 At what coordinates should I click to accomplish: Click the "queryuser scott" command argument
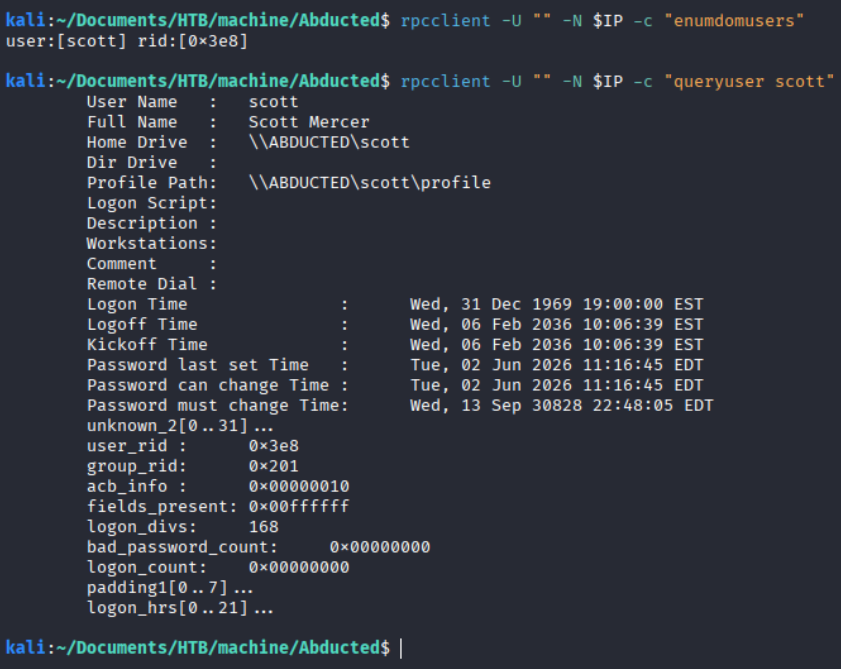[749, 82]
